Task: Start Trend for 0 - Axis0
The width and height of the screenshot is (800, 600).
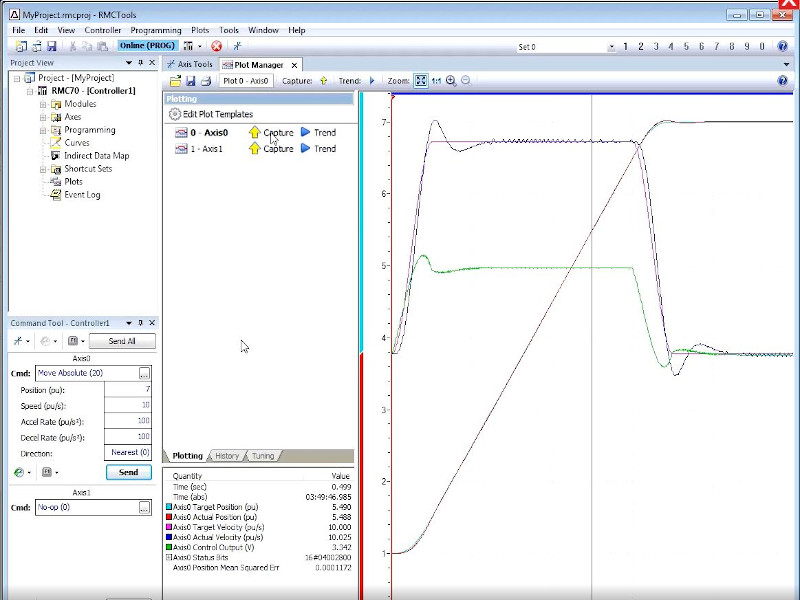Action: [x=306, y=132]
